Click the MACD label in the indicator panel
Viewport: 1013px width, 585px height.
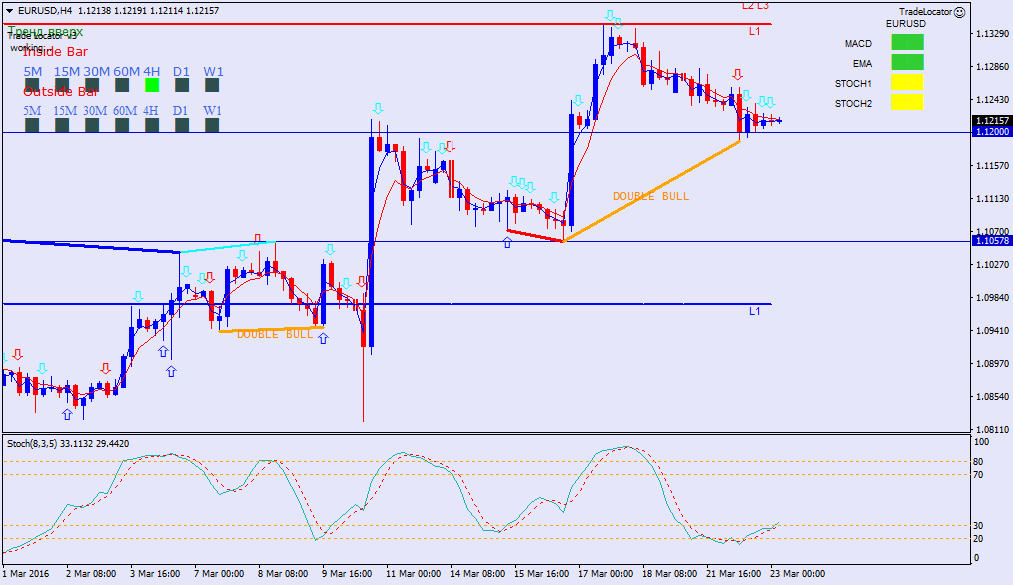[x=858, y=43]
